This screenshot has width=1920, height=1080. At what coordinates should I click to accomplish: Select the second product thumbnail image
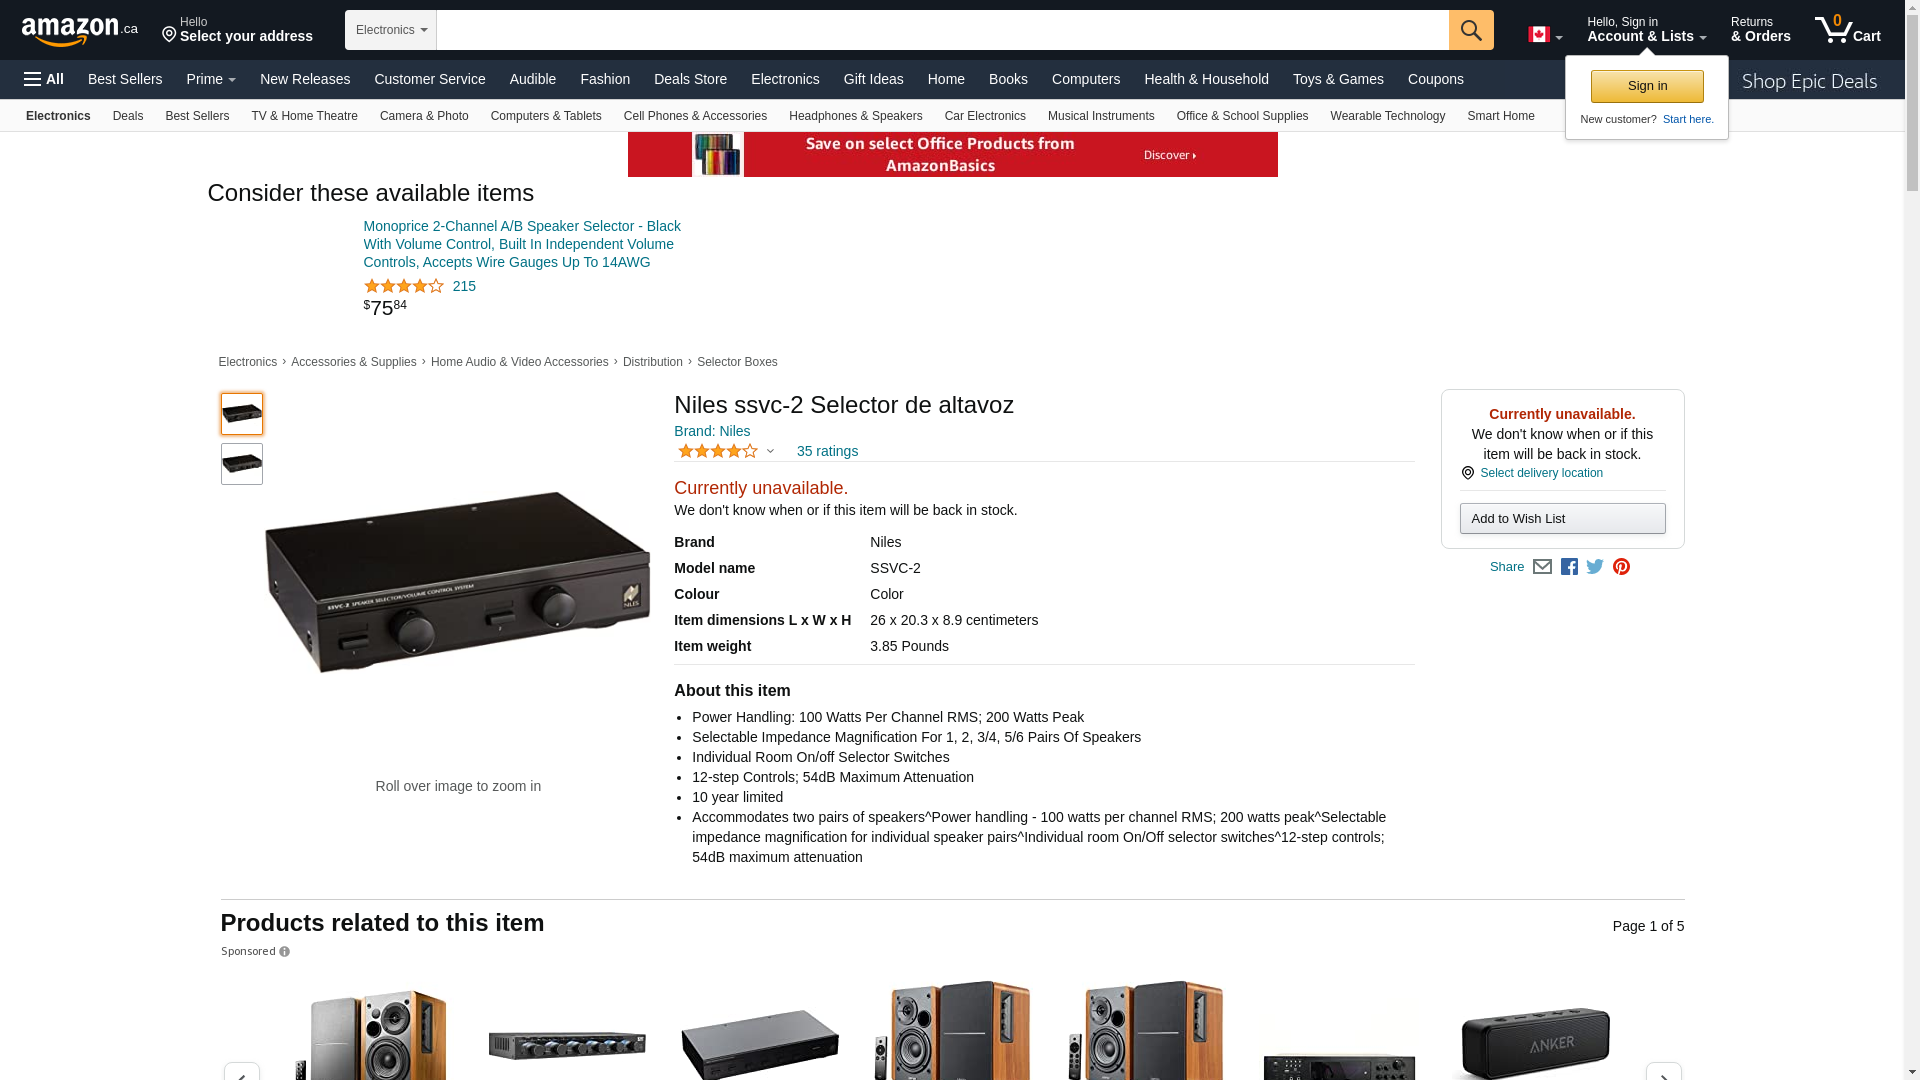[x=242, y=464]
